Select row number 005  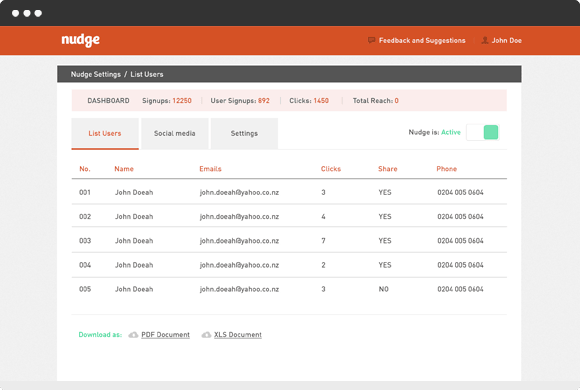[85, 289]
